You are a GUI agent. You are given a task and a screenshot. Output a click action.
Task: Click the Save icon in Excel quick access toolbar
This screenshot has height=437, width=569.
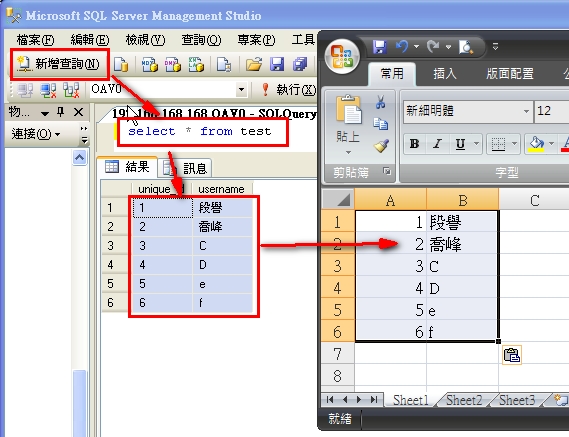(380, 47)
